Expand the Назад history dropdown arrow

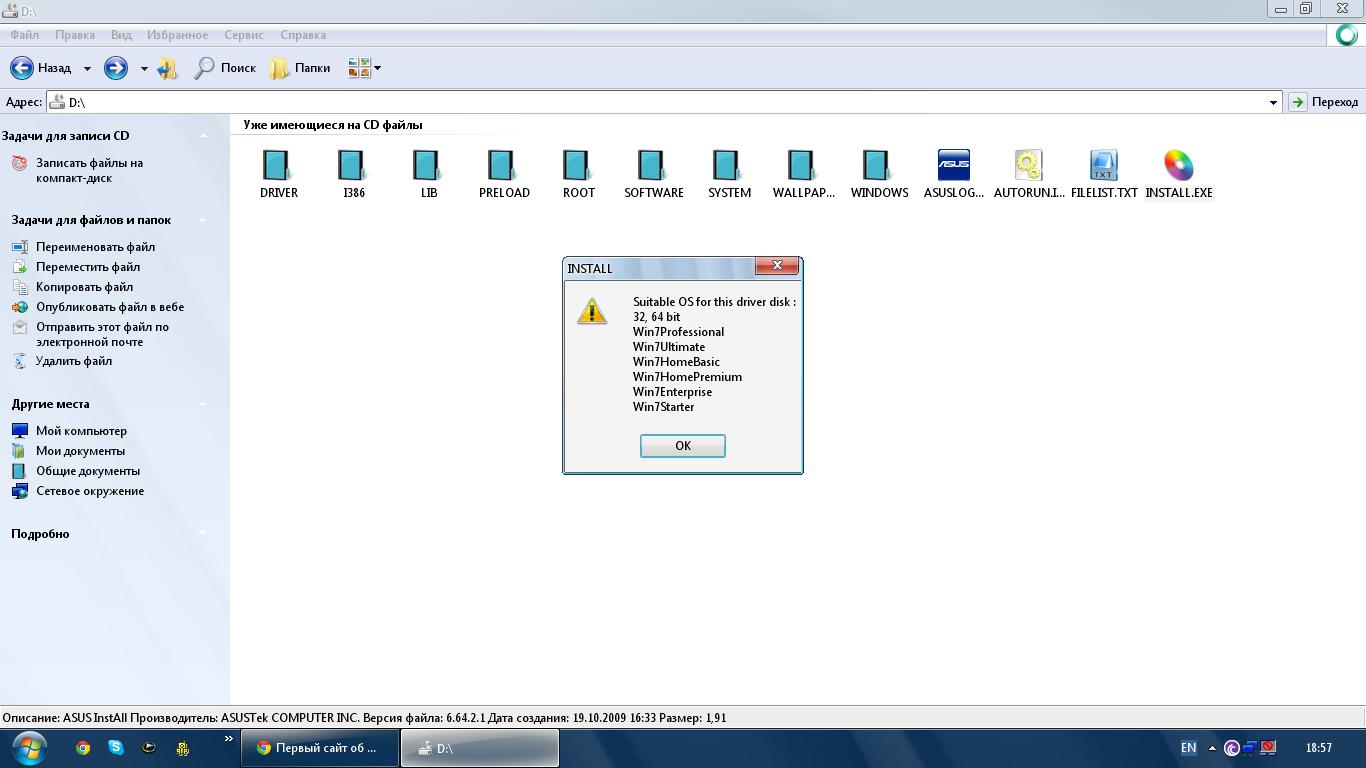click(87, 68)
